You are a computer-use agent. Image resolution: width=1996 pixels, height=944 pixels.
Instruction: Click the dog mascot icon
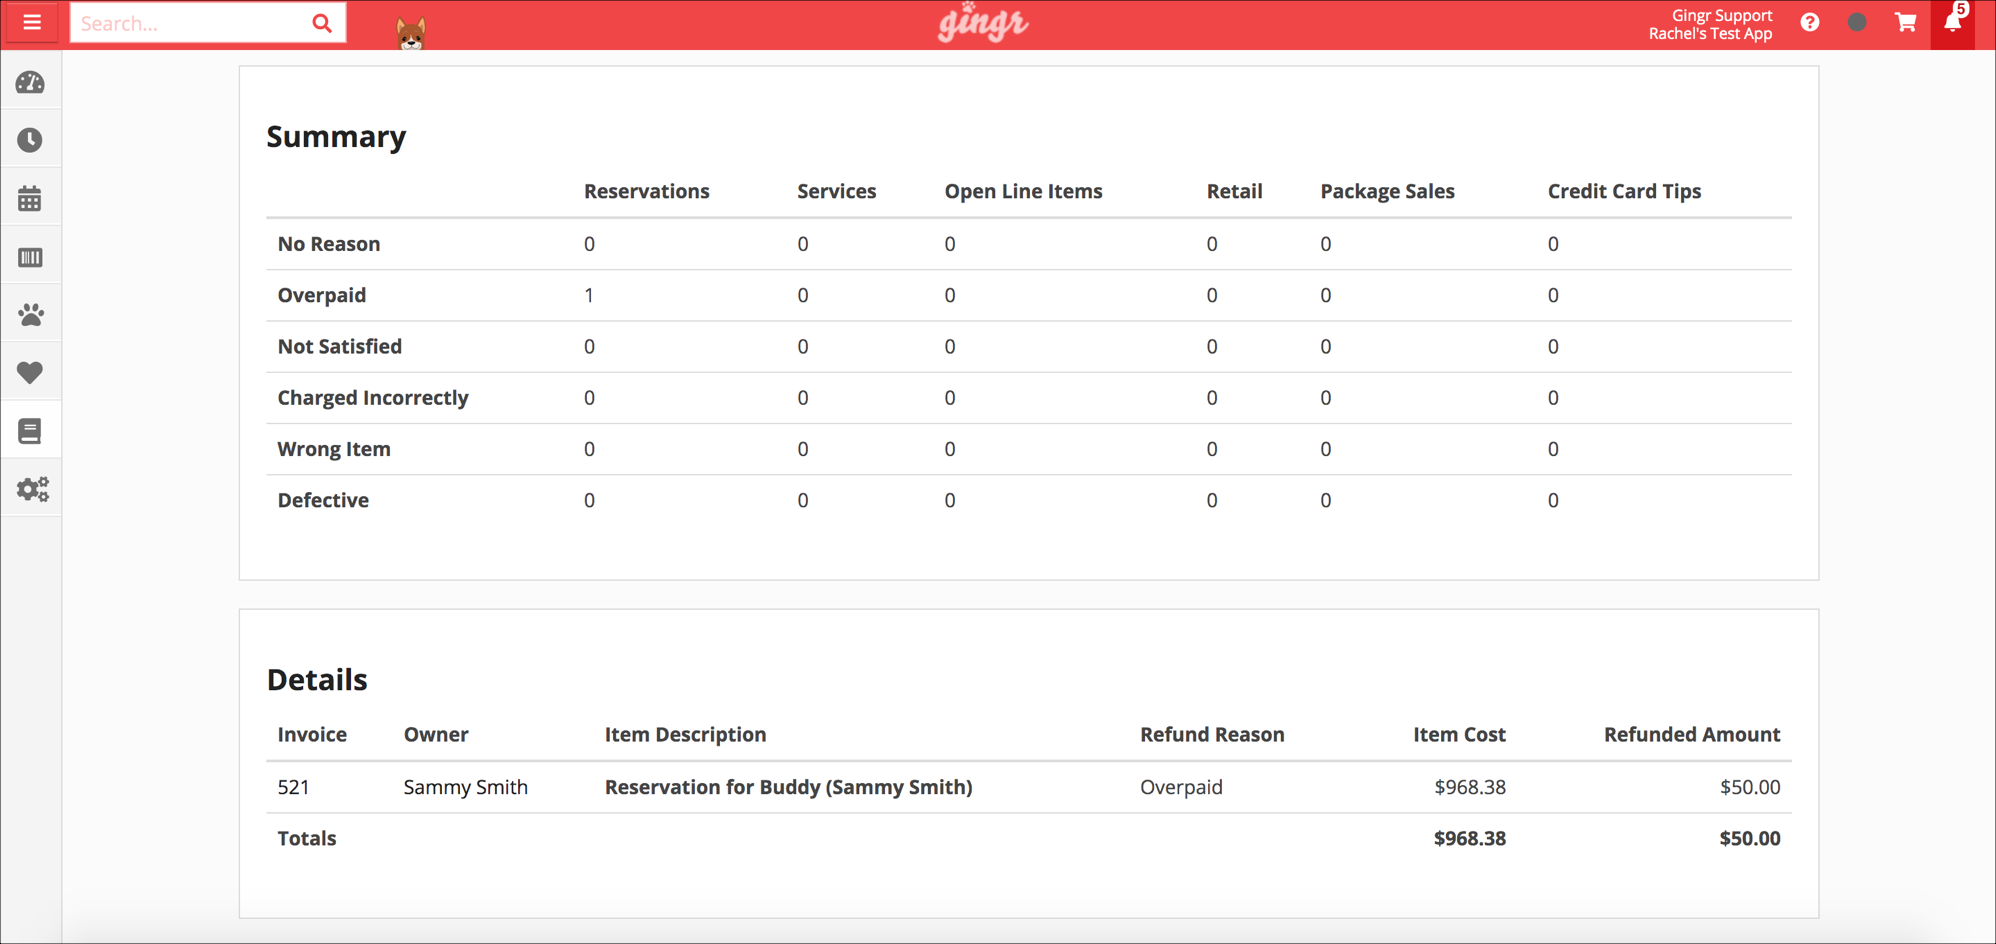pyautogui.click(x=411, y=32)
